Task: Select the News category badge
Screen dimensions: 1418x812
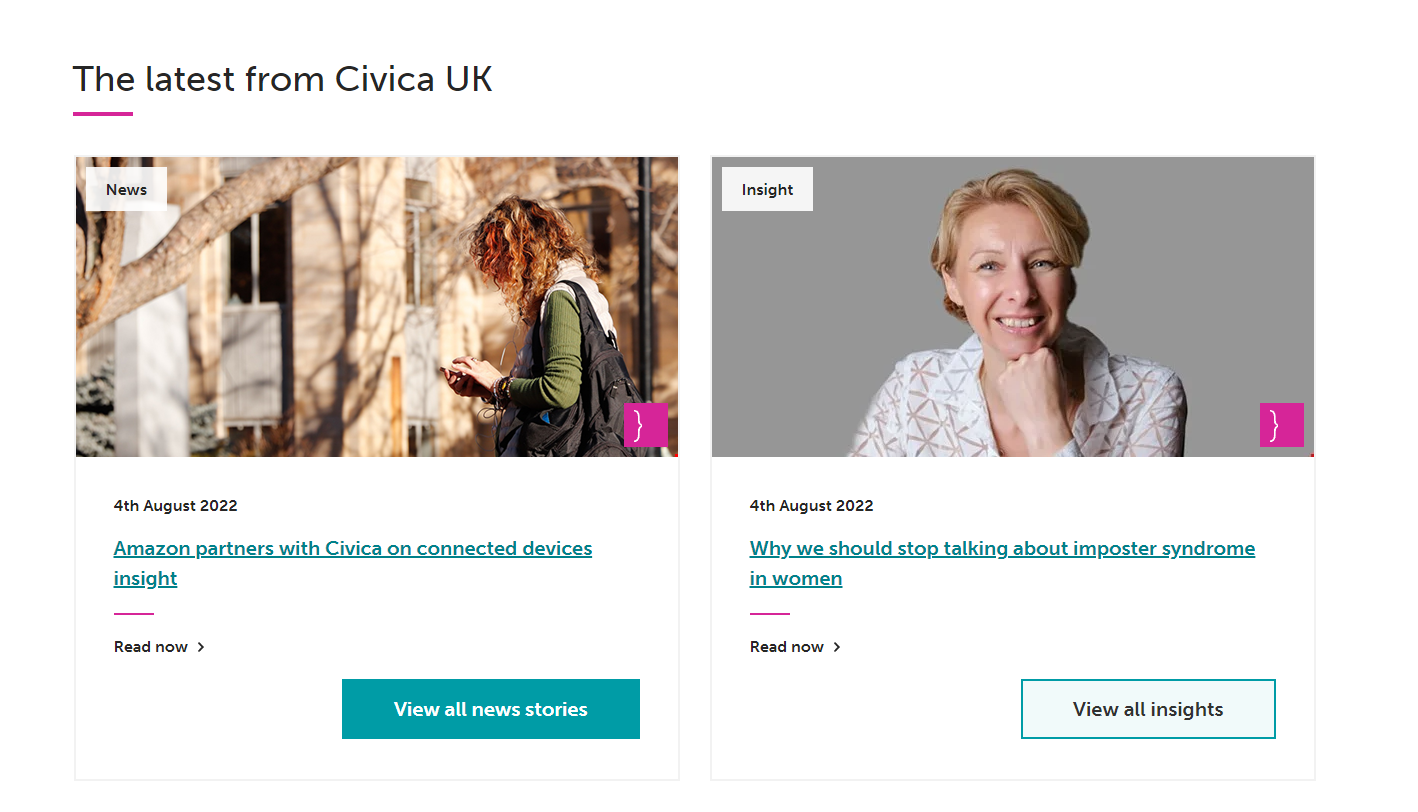Action: click(126, 189)
